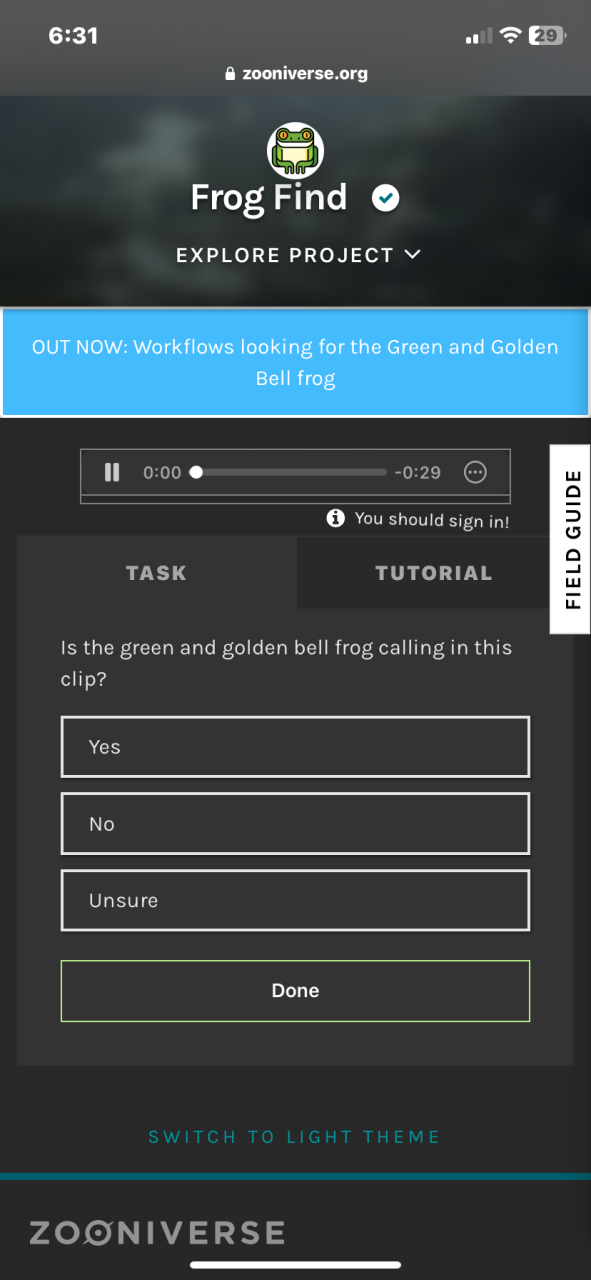Expand the Explore Project dropdown
Image resolution: width=591 pixels, height=1280 pixels.
click(298, 255)
